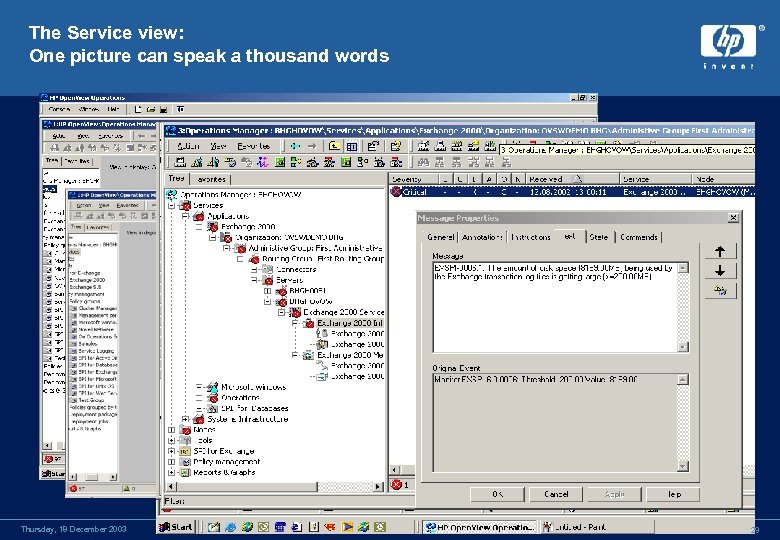Click the back arrow in Operations Manager toolbar
This screenshot has width=780, height=540.
tap(295, 146)
